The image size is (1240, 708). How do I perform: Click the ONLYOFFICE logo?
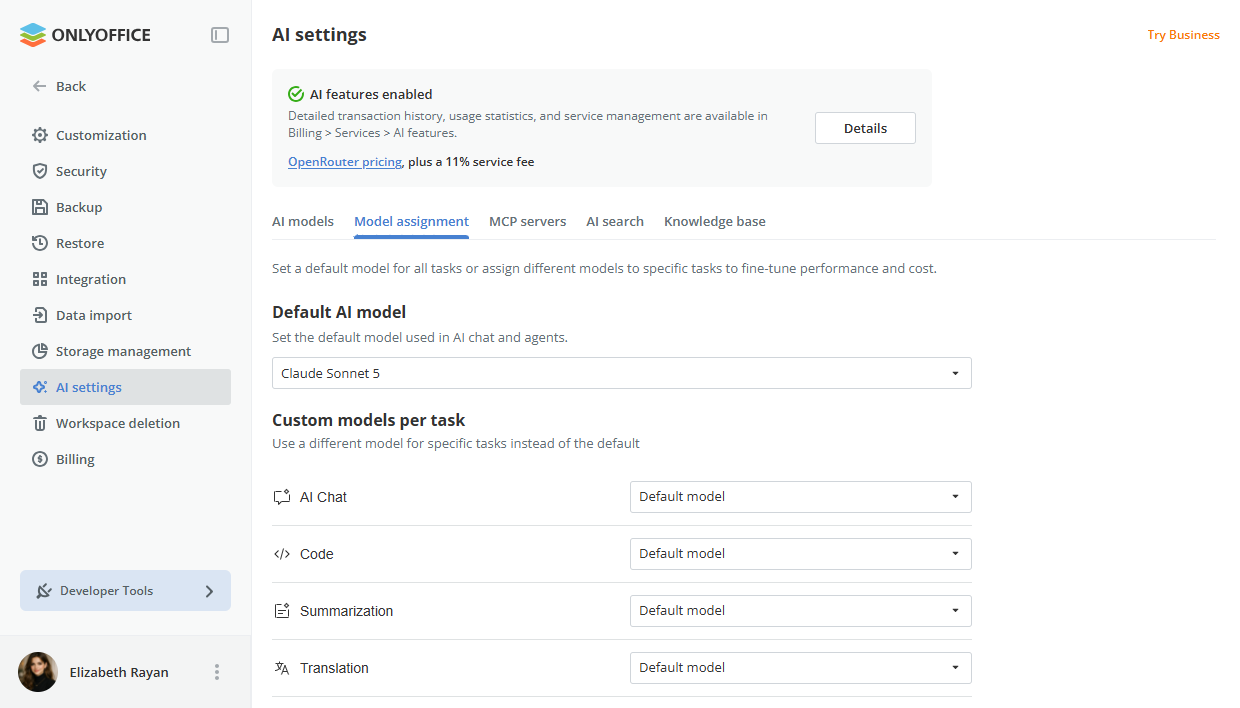click(85, 35)
